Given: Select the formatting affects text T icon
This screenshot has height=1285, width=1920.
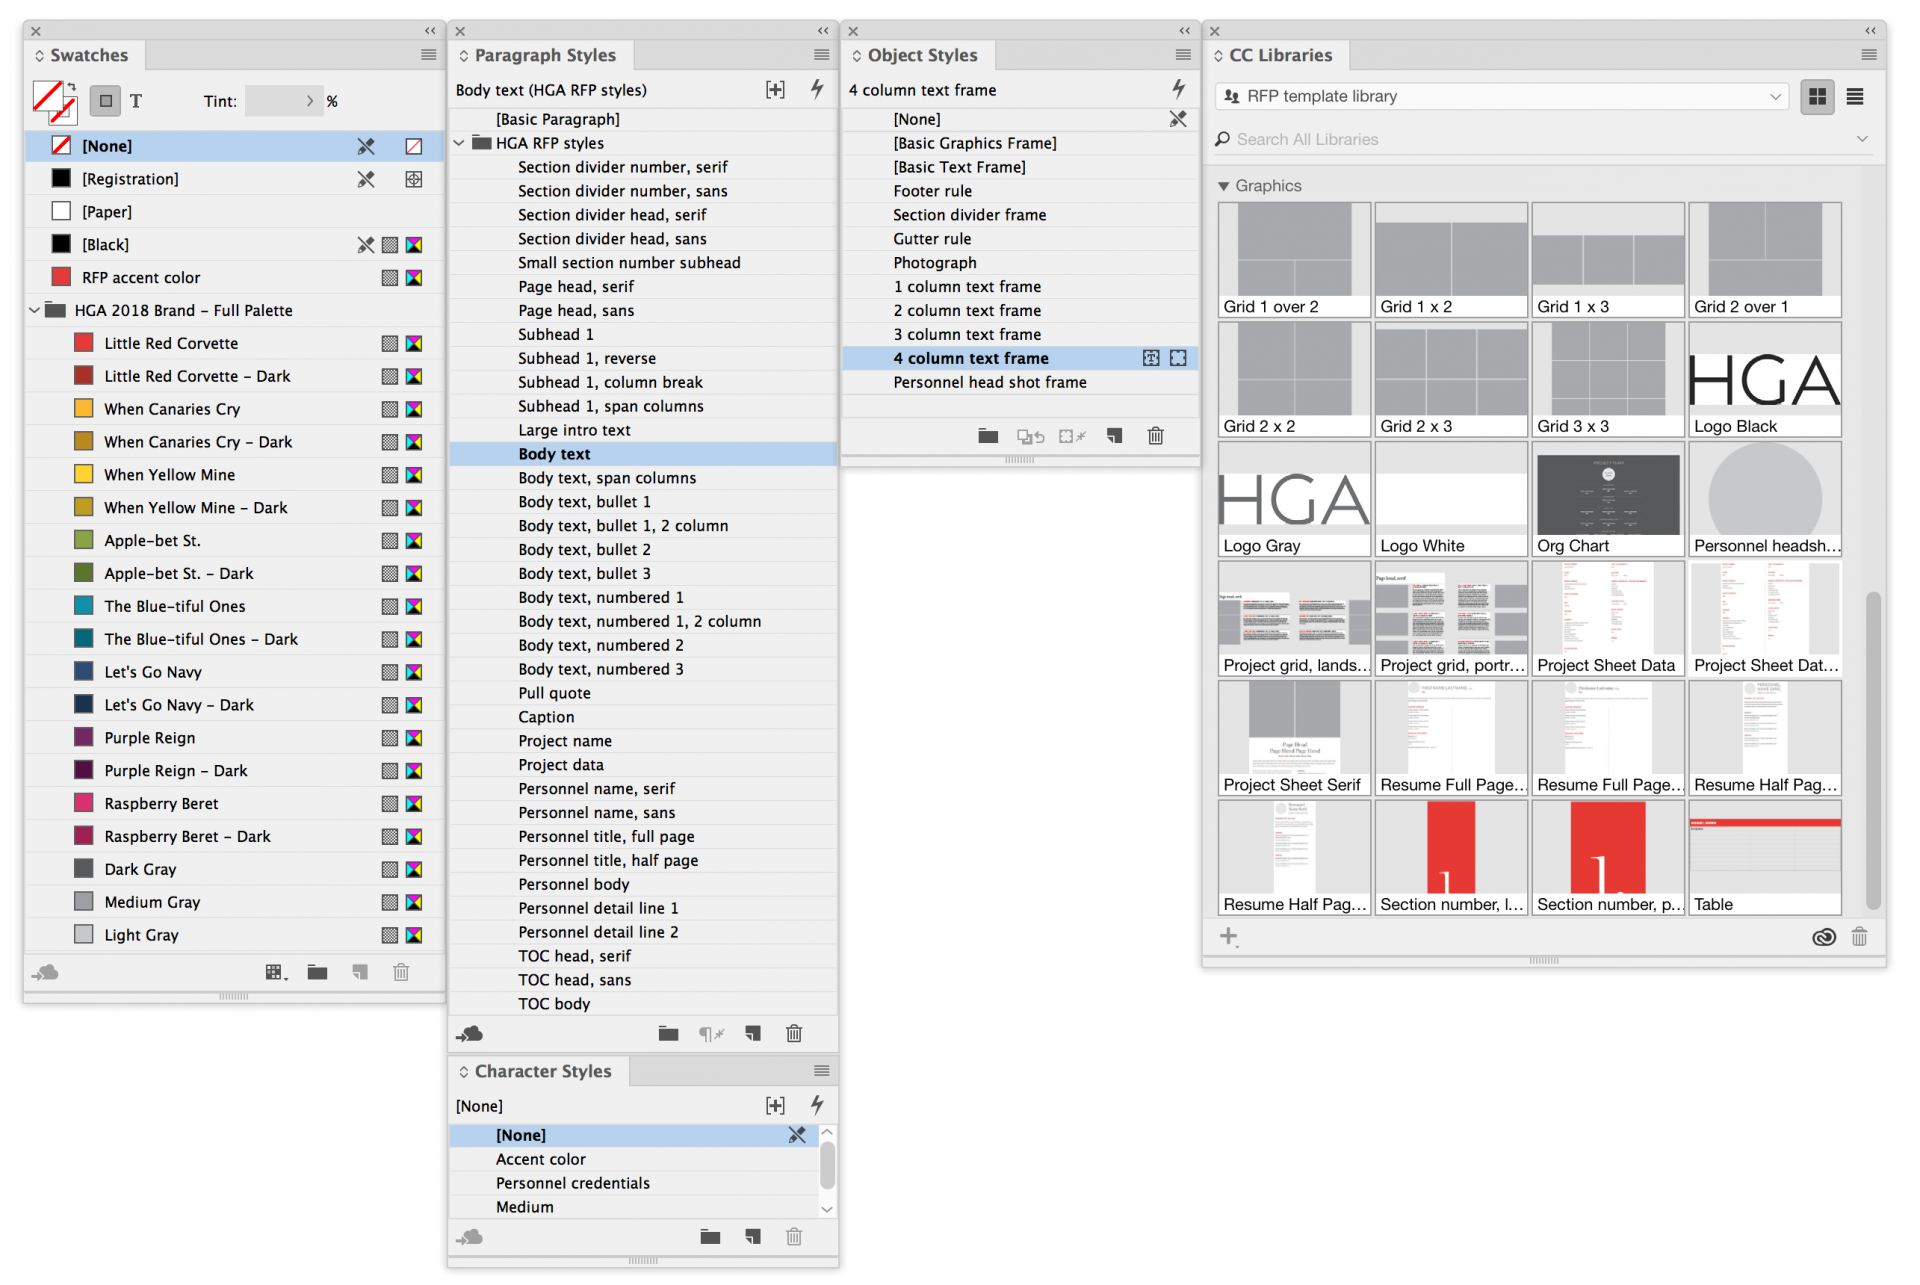Looking at the screenshot, I should click(136, 101).
